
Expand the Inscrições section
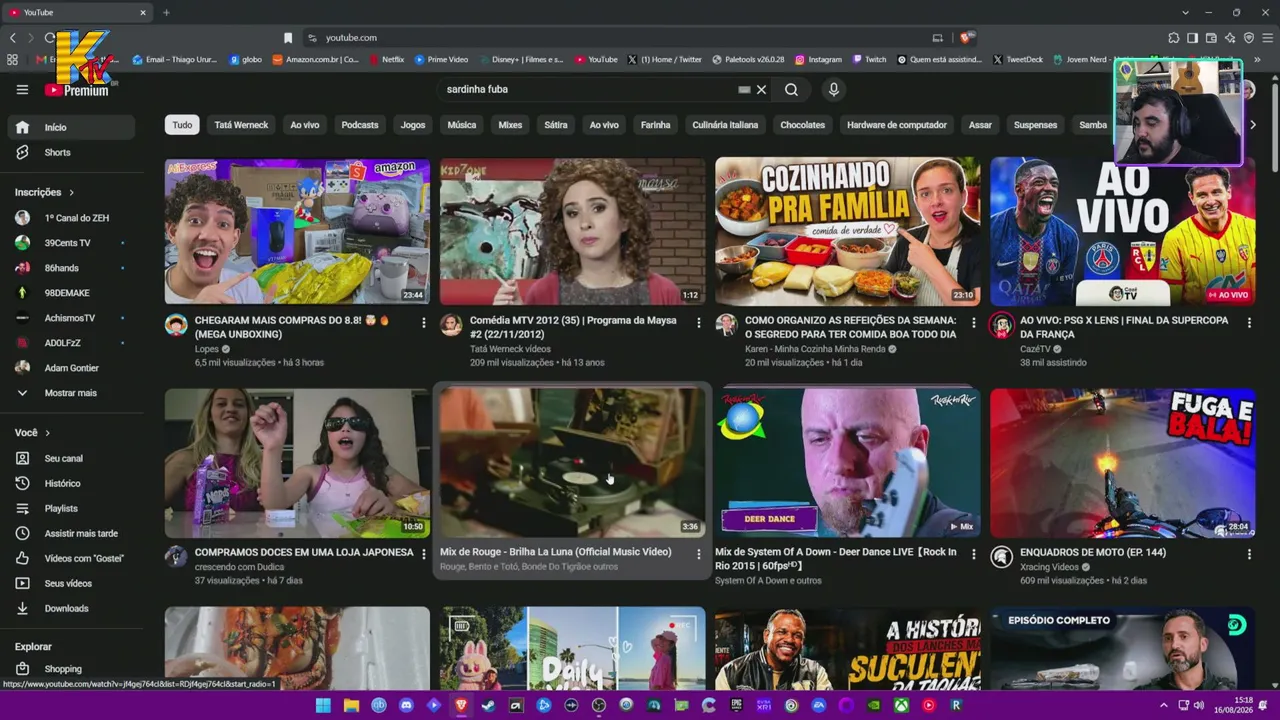pyautogui.click(x=45, y=192)
